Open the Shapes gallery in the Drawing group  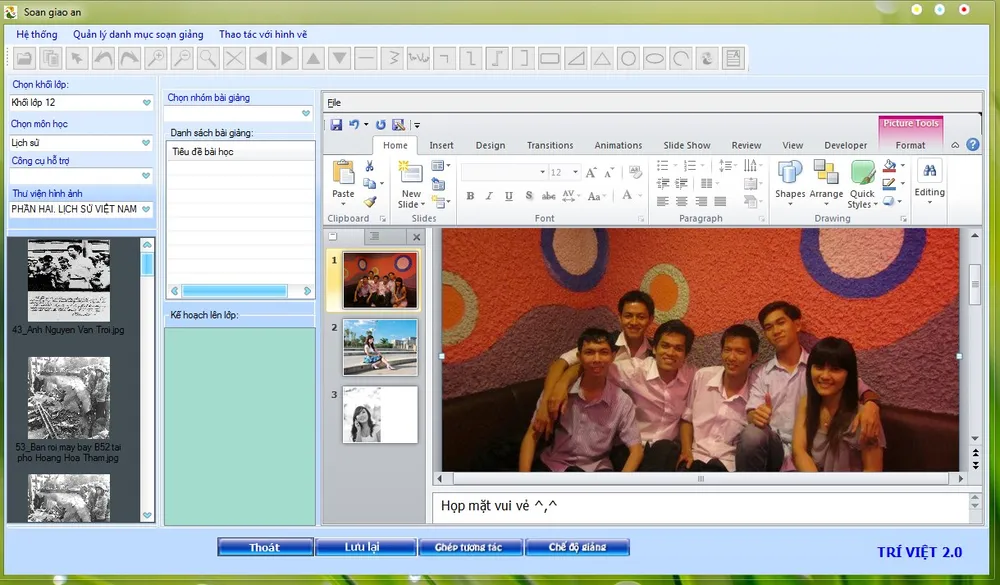[x=789, y=180]
